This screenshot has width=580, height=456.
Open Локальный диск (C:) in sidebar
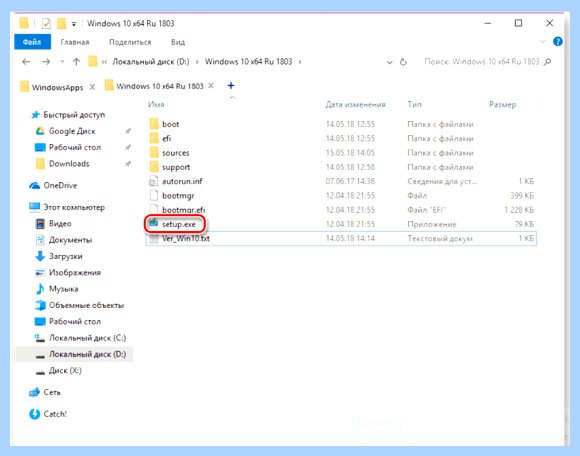point(87,338)
